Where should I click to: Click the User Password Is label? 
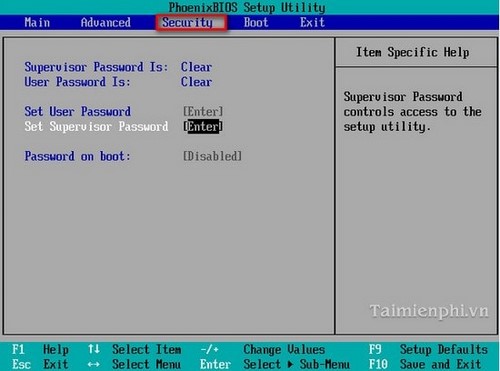[77, 82]
